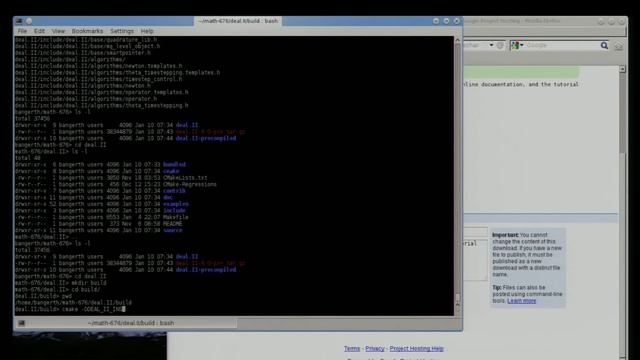Screen dimensions: 640x360
Task: Click the Konsole scrollbar thumb near the bottom
Action: (458, 297)
